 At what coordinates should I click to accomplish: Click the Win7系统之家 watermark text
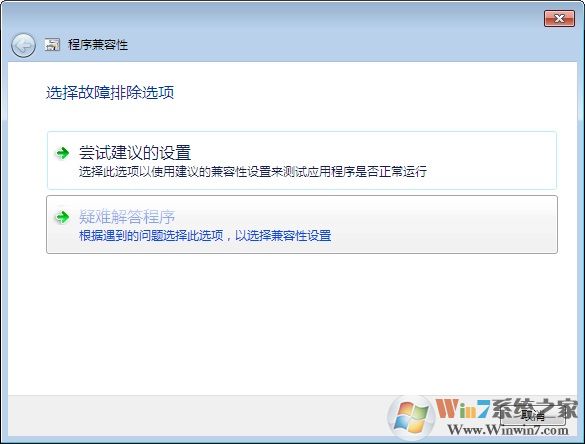(507, 408)
